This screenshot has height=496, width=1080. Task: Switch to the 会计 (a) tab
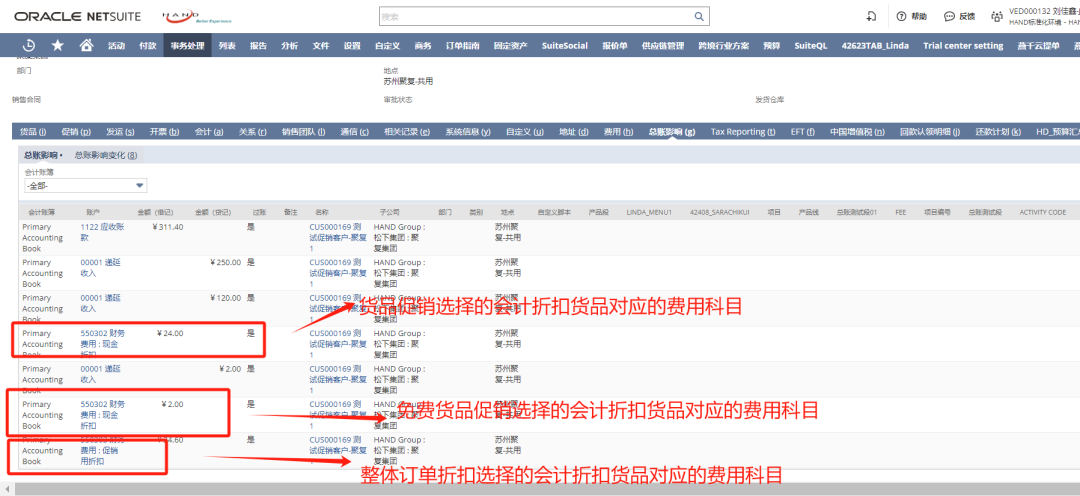point(209,132)
